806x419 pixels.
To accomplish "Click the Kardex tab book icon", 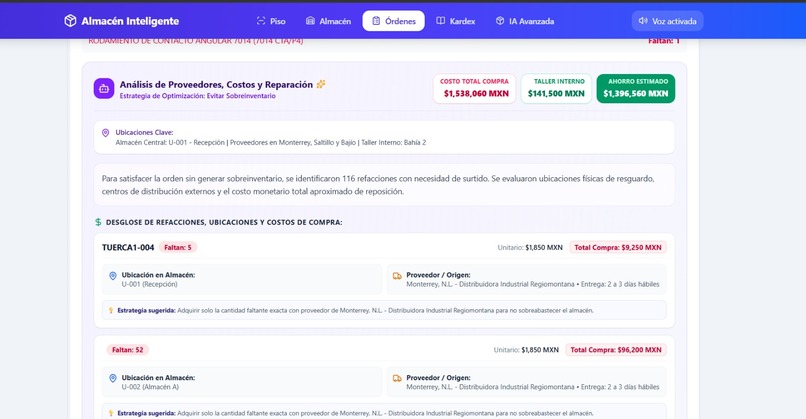I will point(441,21).
